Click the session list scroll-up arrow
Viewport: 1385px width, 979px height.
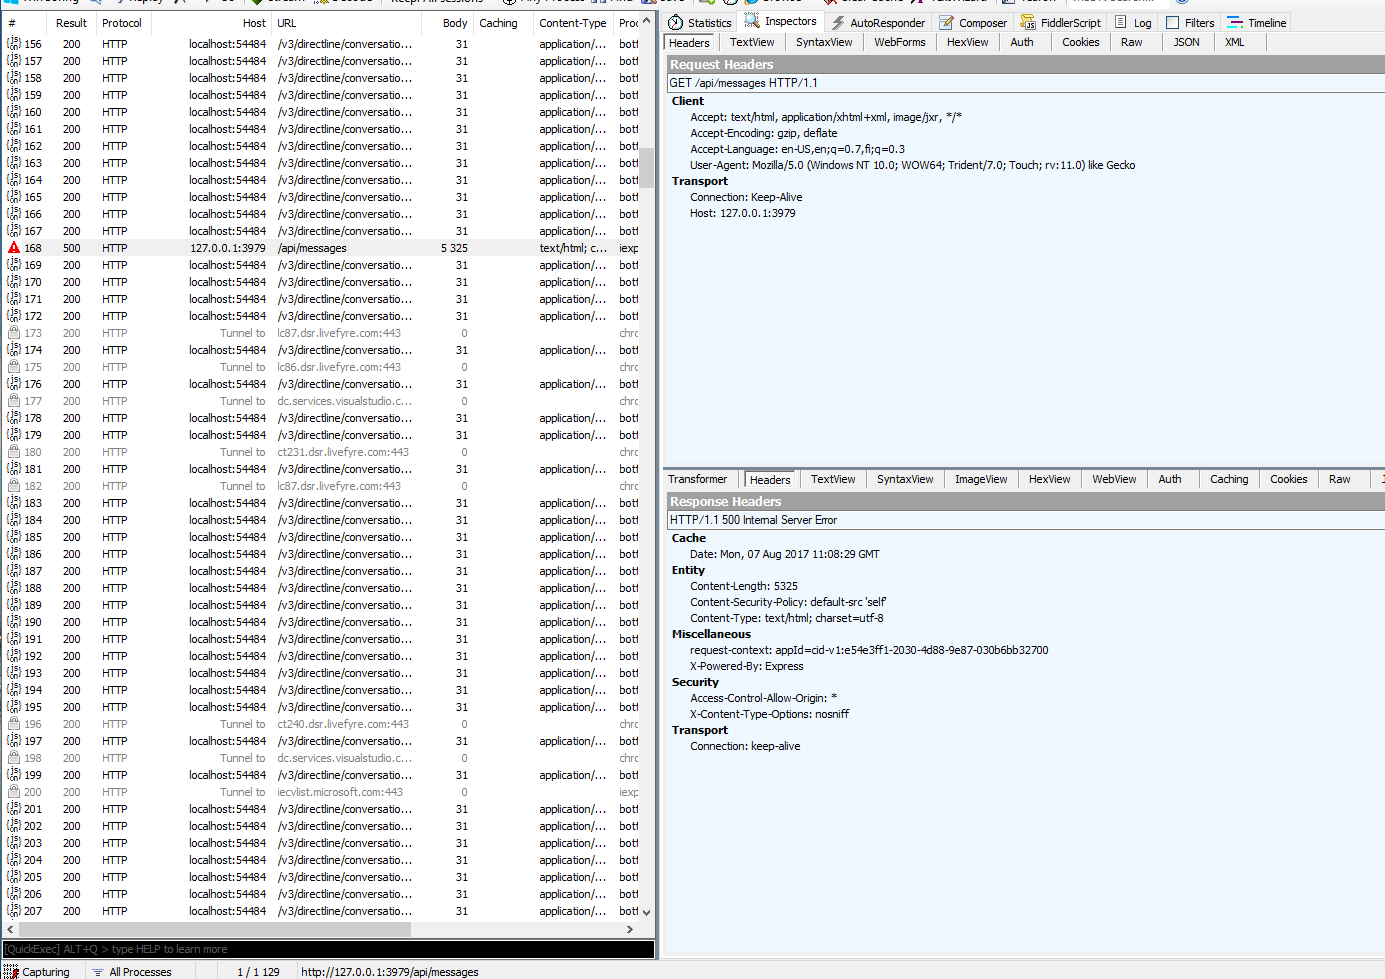tap(646, 21)
